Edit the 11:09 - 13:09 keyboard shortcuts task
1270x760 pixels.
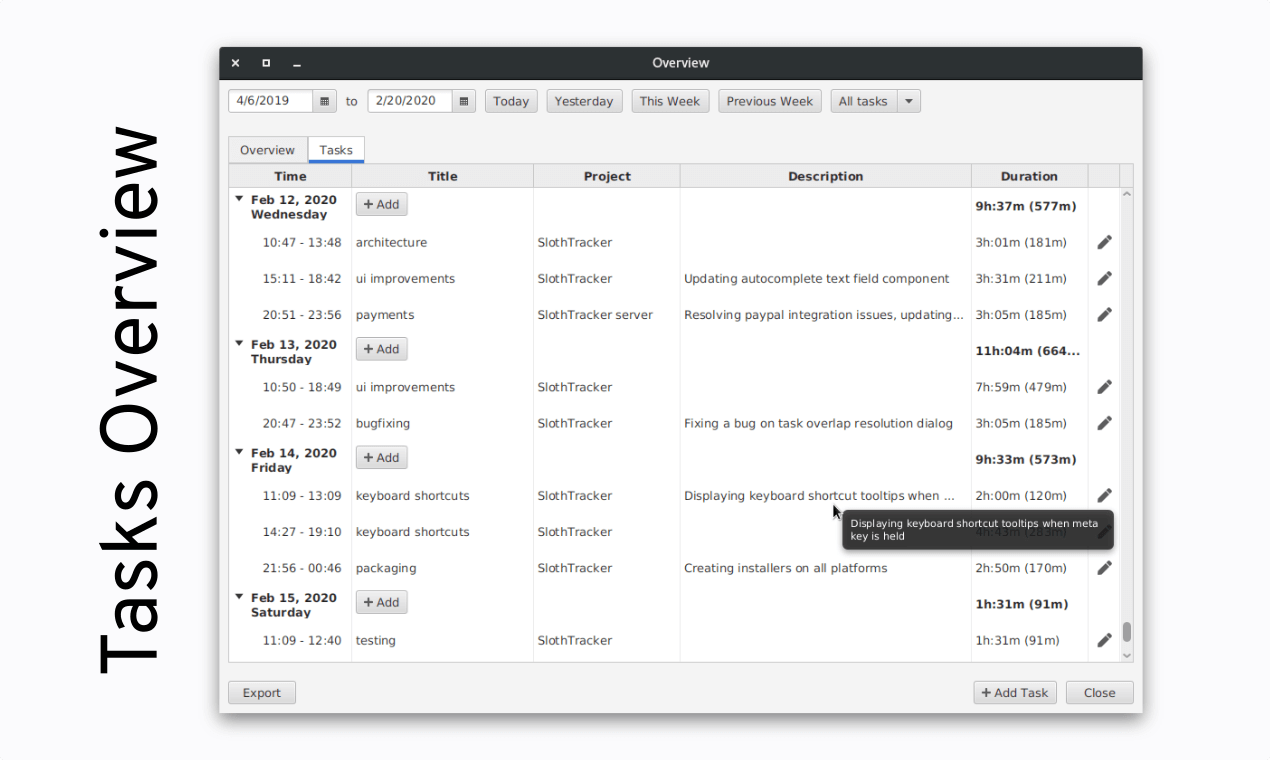1104,495
